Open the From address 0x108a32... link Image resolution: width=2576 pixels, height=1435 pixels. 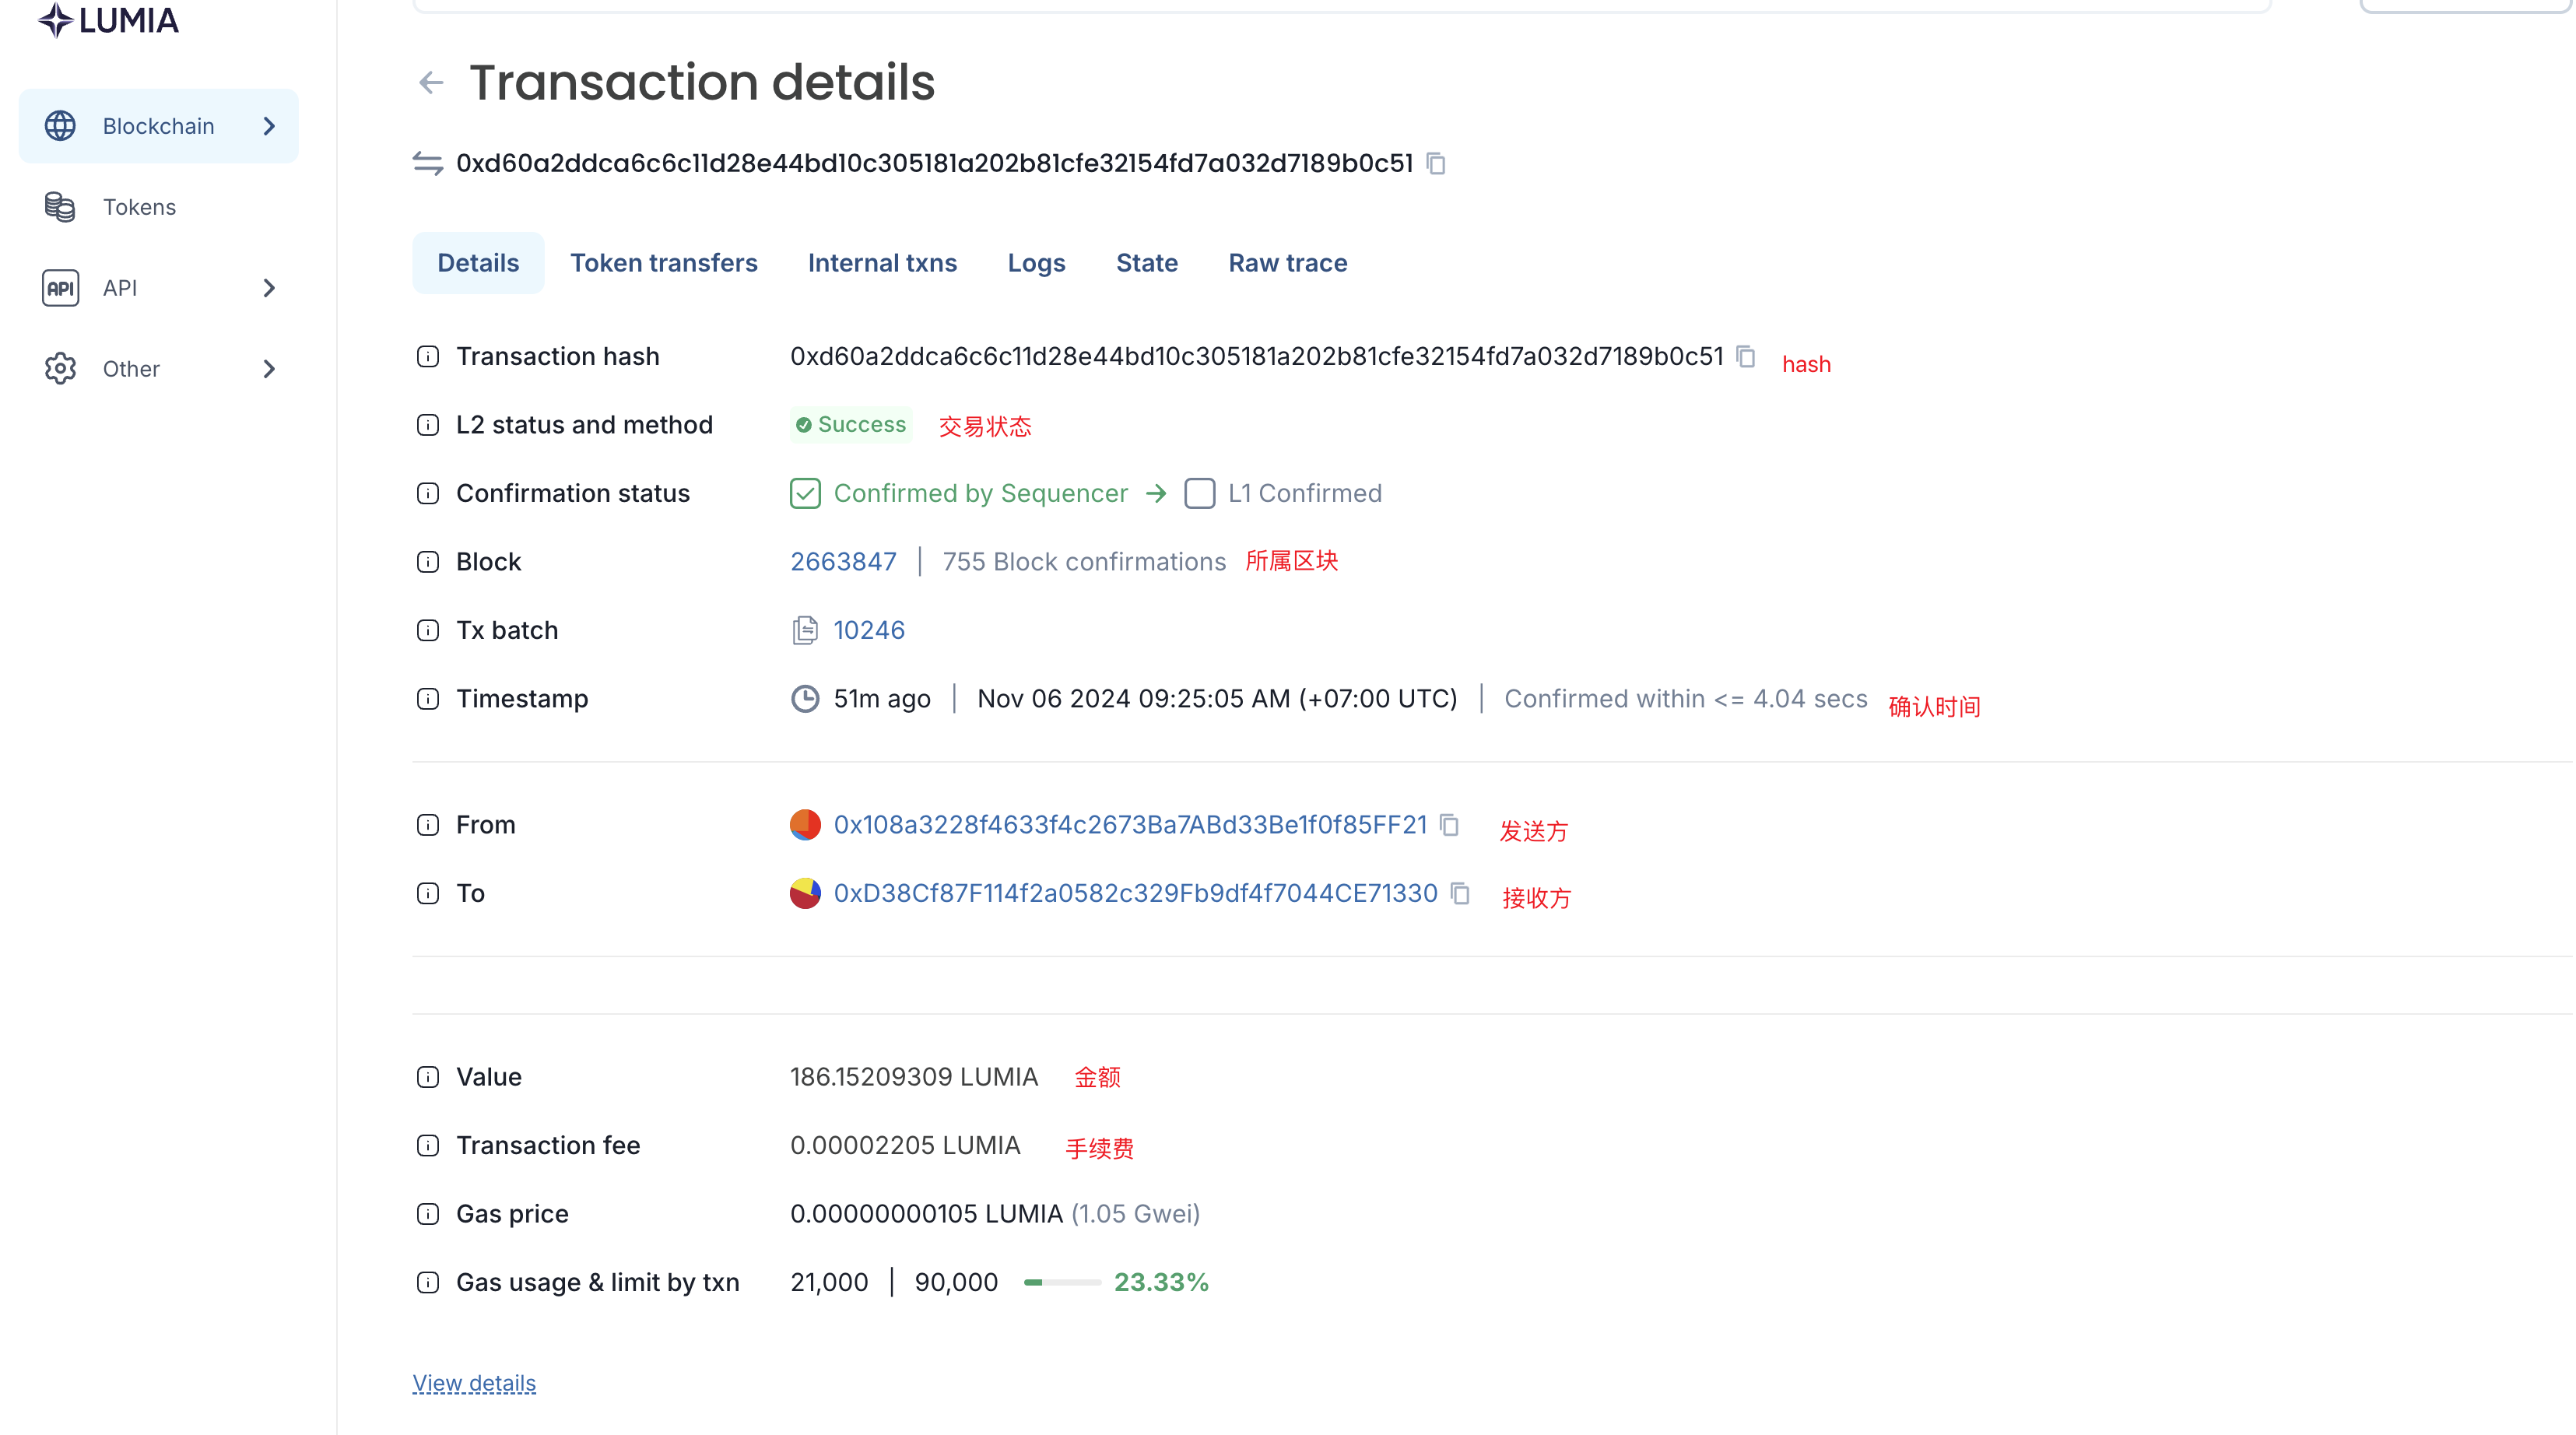pos(1130,825)
